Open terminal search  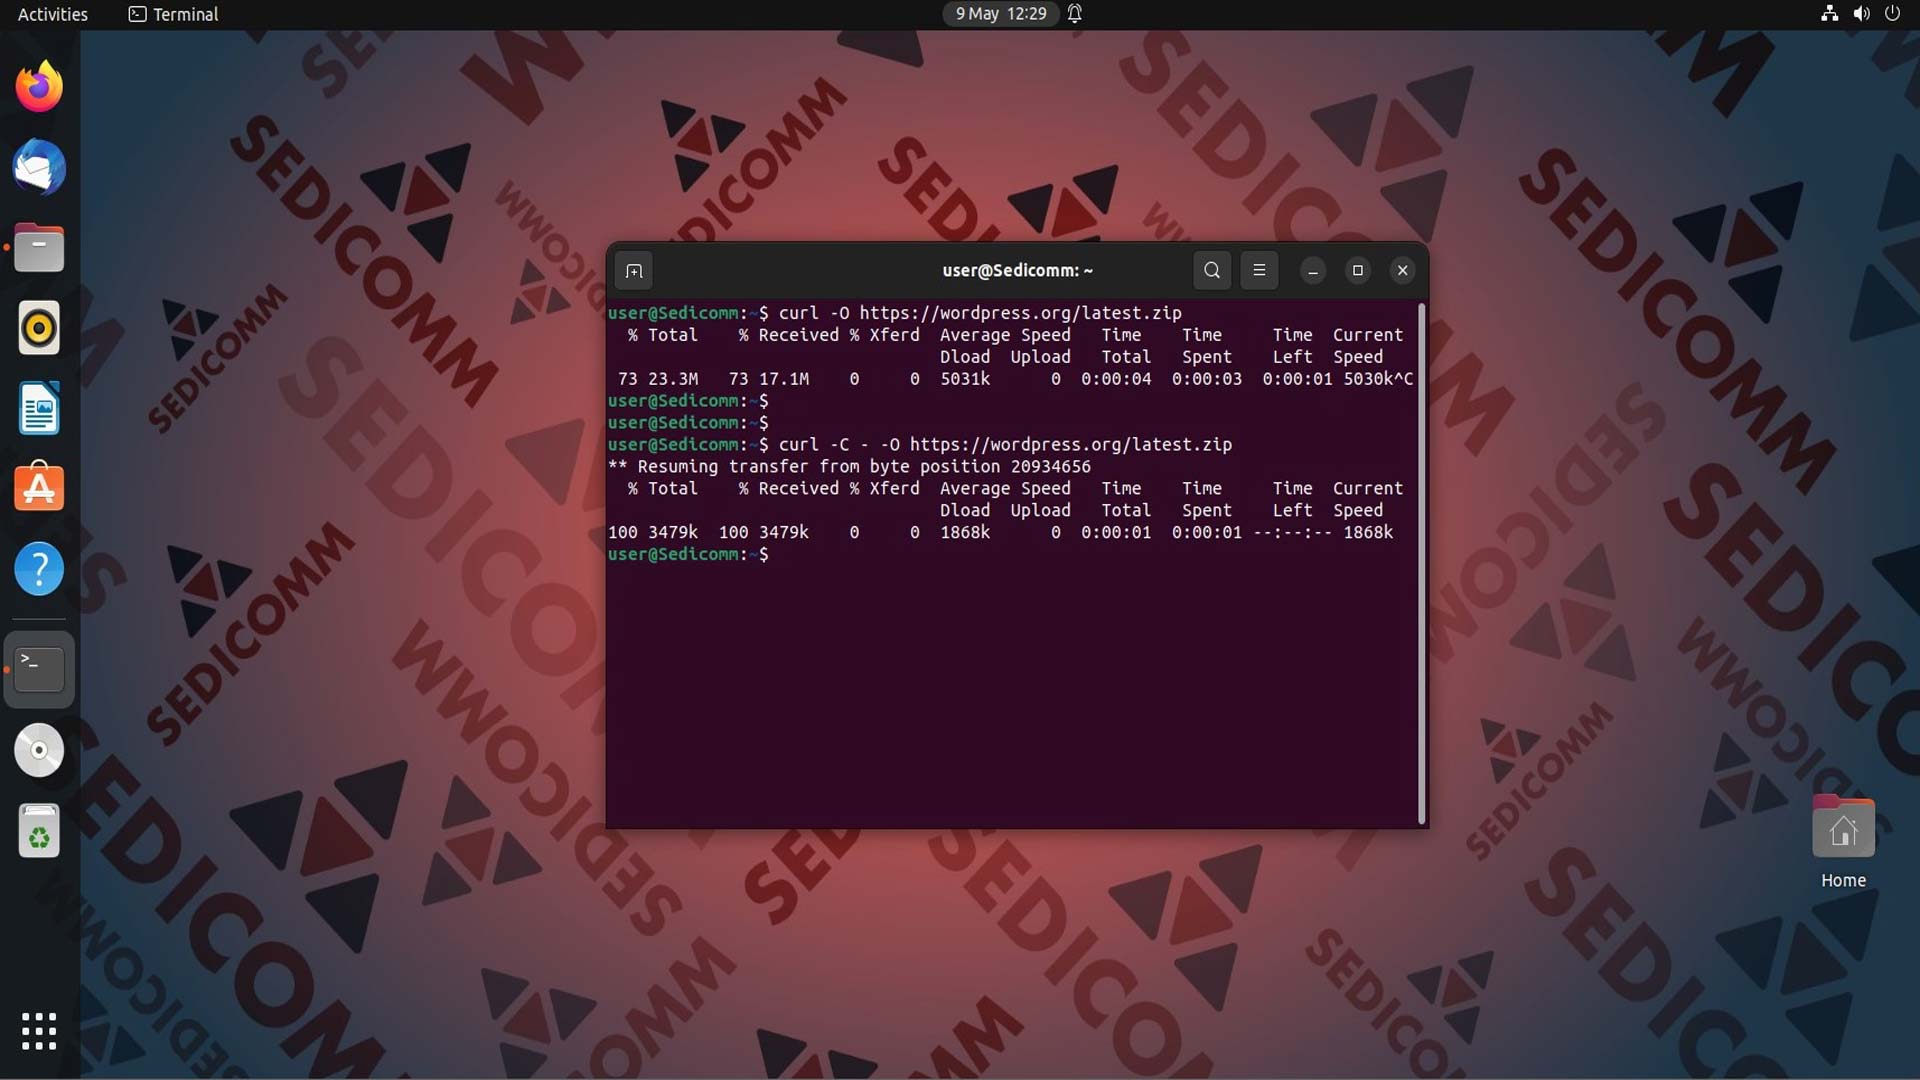tap(1212, 270)
